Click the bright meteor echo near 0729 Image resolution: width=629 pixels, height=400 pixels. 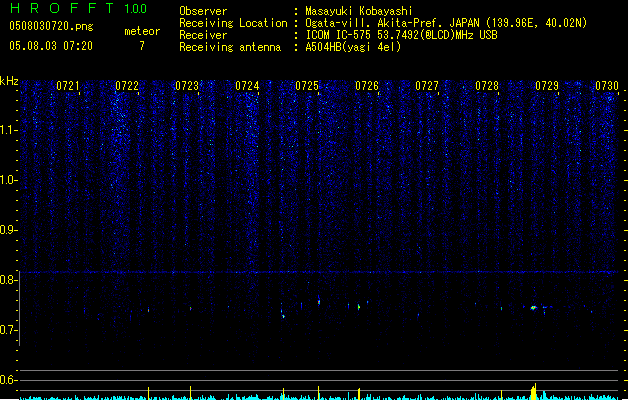534,308
